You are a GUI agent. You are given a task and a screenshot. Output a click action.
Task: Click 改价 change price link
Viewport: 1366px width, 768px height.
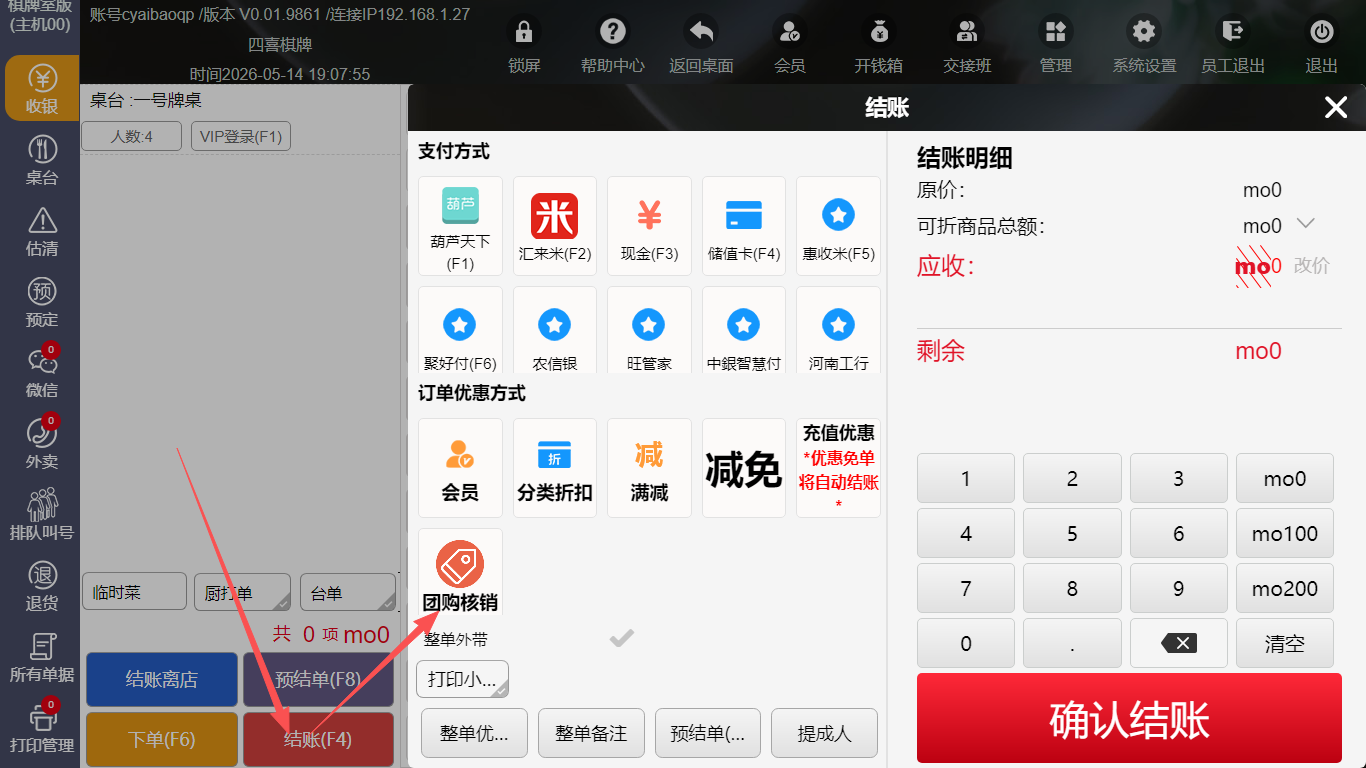coord(1312,266)
